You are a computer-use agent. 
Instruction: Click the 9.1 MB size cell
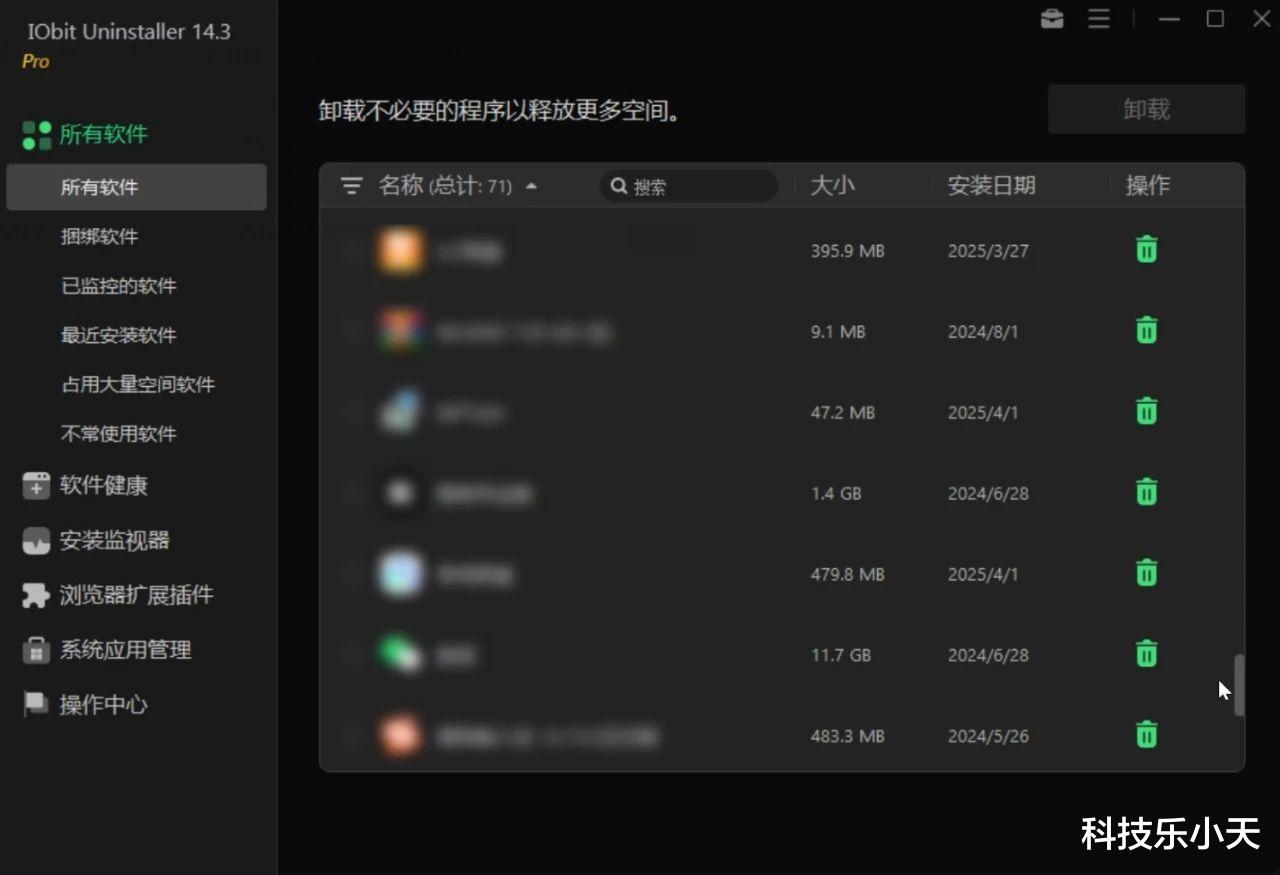(838, 332)
